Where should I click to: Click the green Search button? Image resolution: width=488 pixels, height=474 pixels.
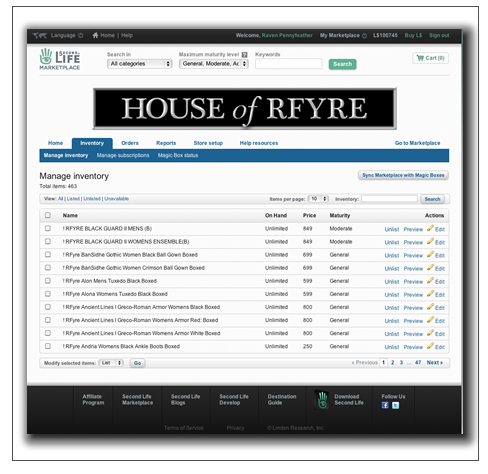pos(342,64)
